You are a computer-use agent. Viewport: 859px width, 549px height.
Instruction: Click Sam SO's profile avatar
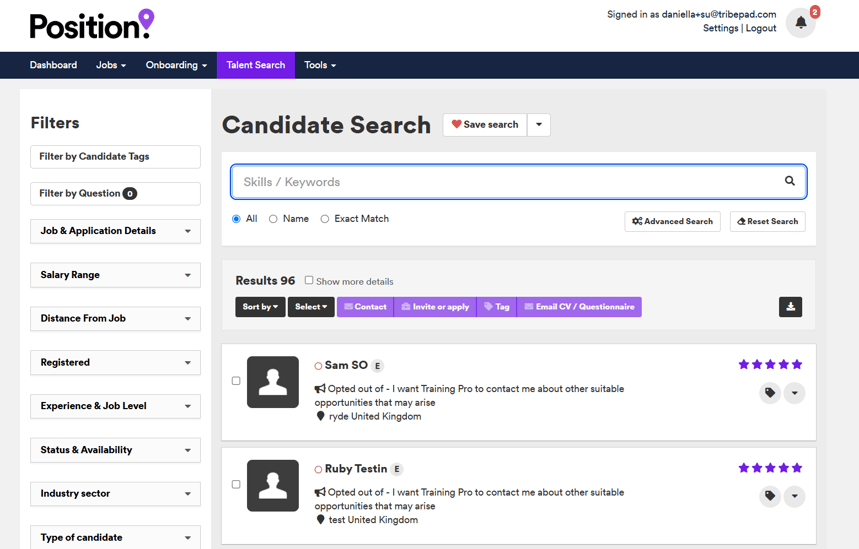point(273,382)
